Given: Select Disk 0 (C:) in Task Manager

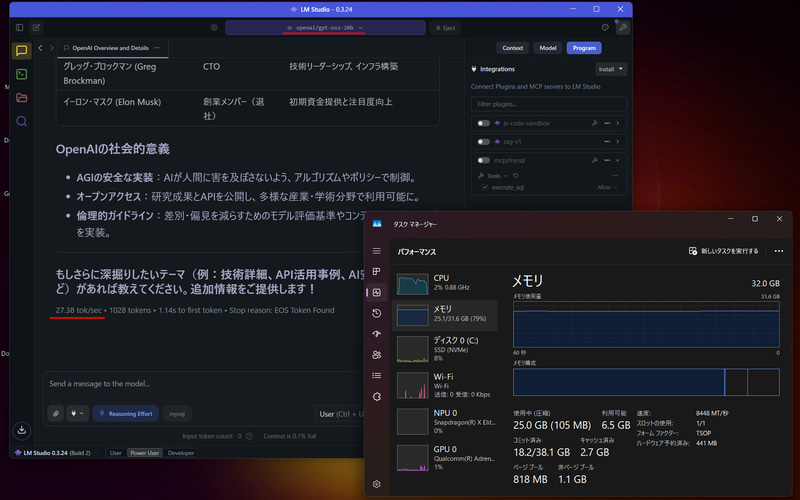Looking at the screenshot, I should click(445, 349).
